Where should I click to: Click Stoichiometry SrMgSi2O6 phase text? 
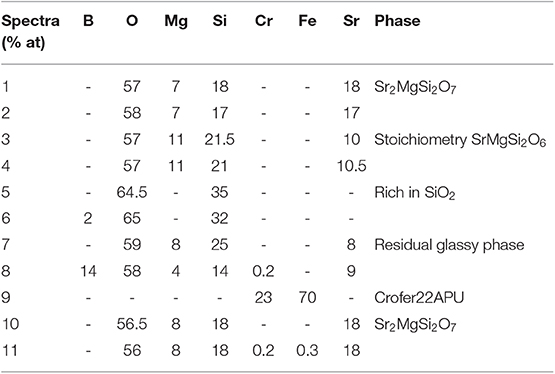coord(460,140)
